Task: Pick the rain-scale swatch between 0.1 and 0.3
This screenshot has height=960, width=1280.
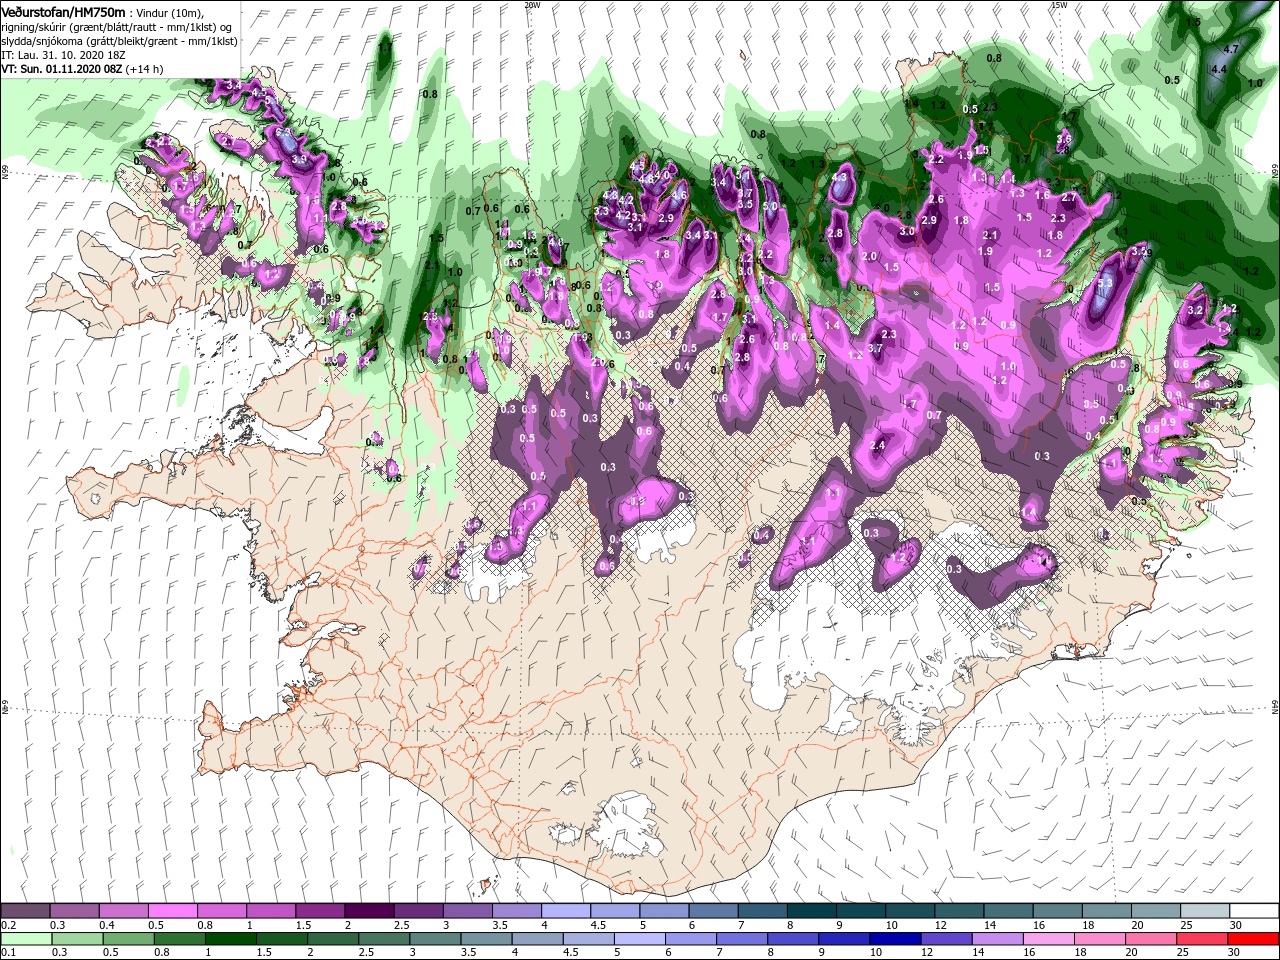Action: (x=25, y=939)
